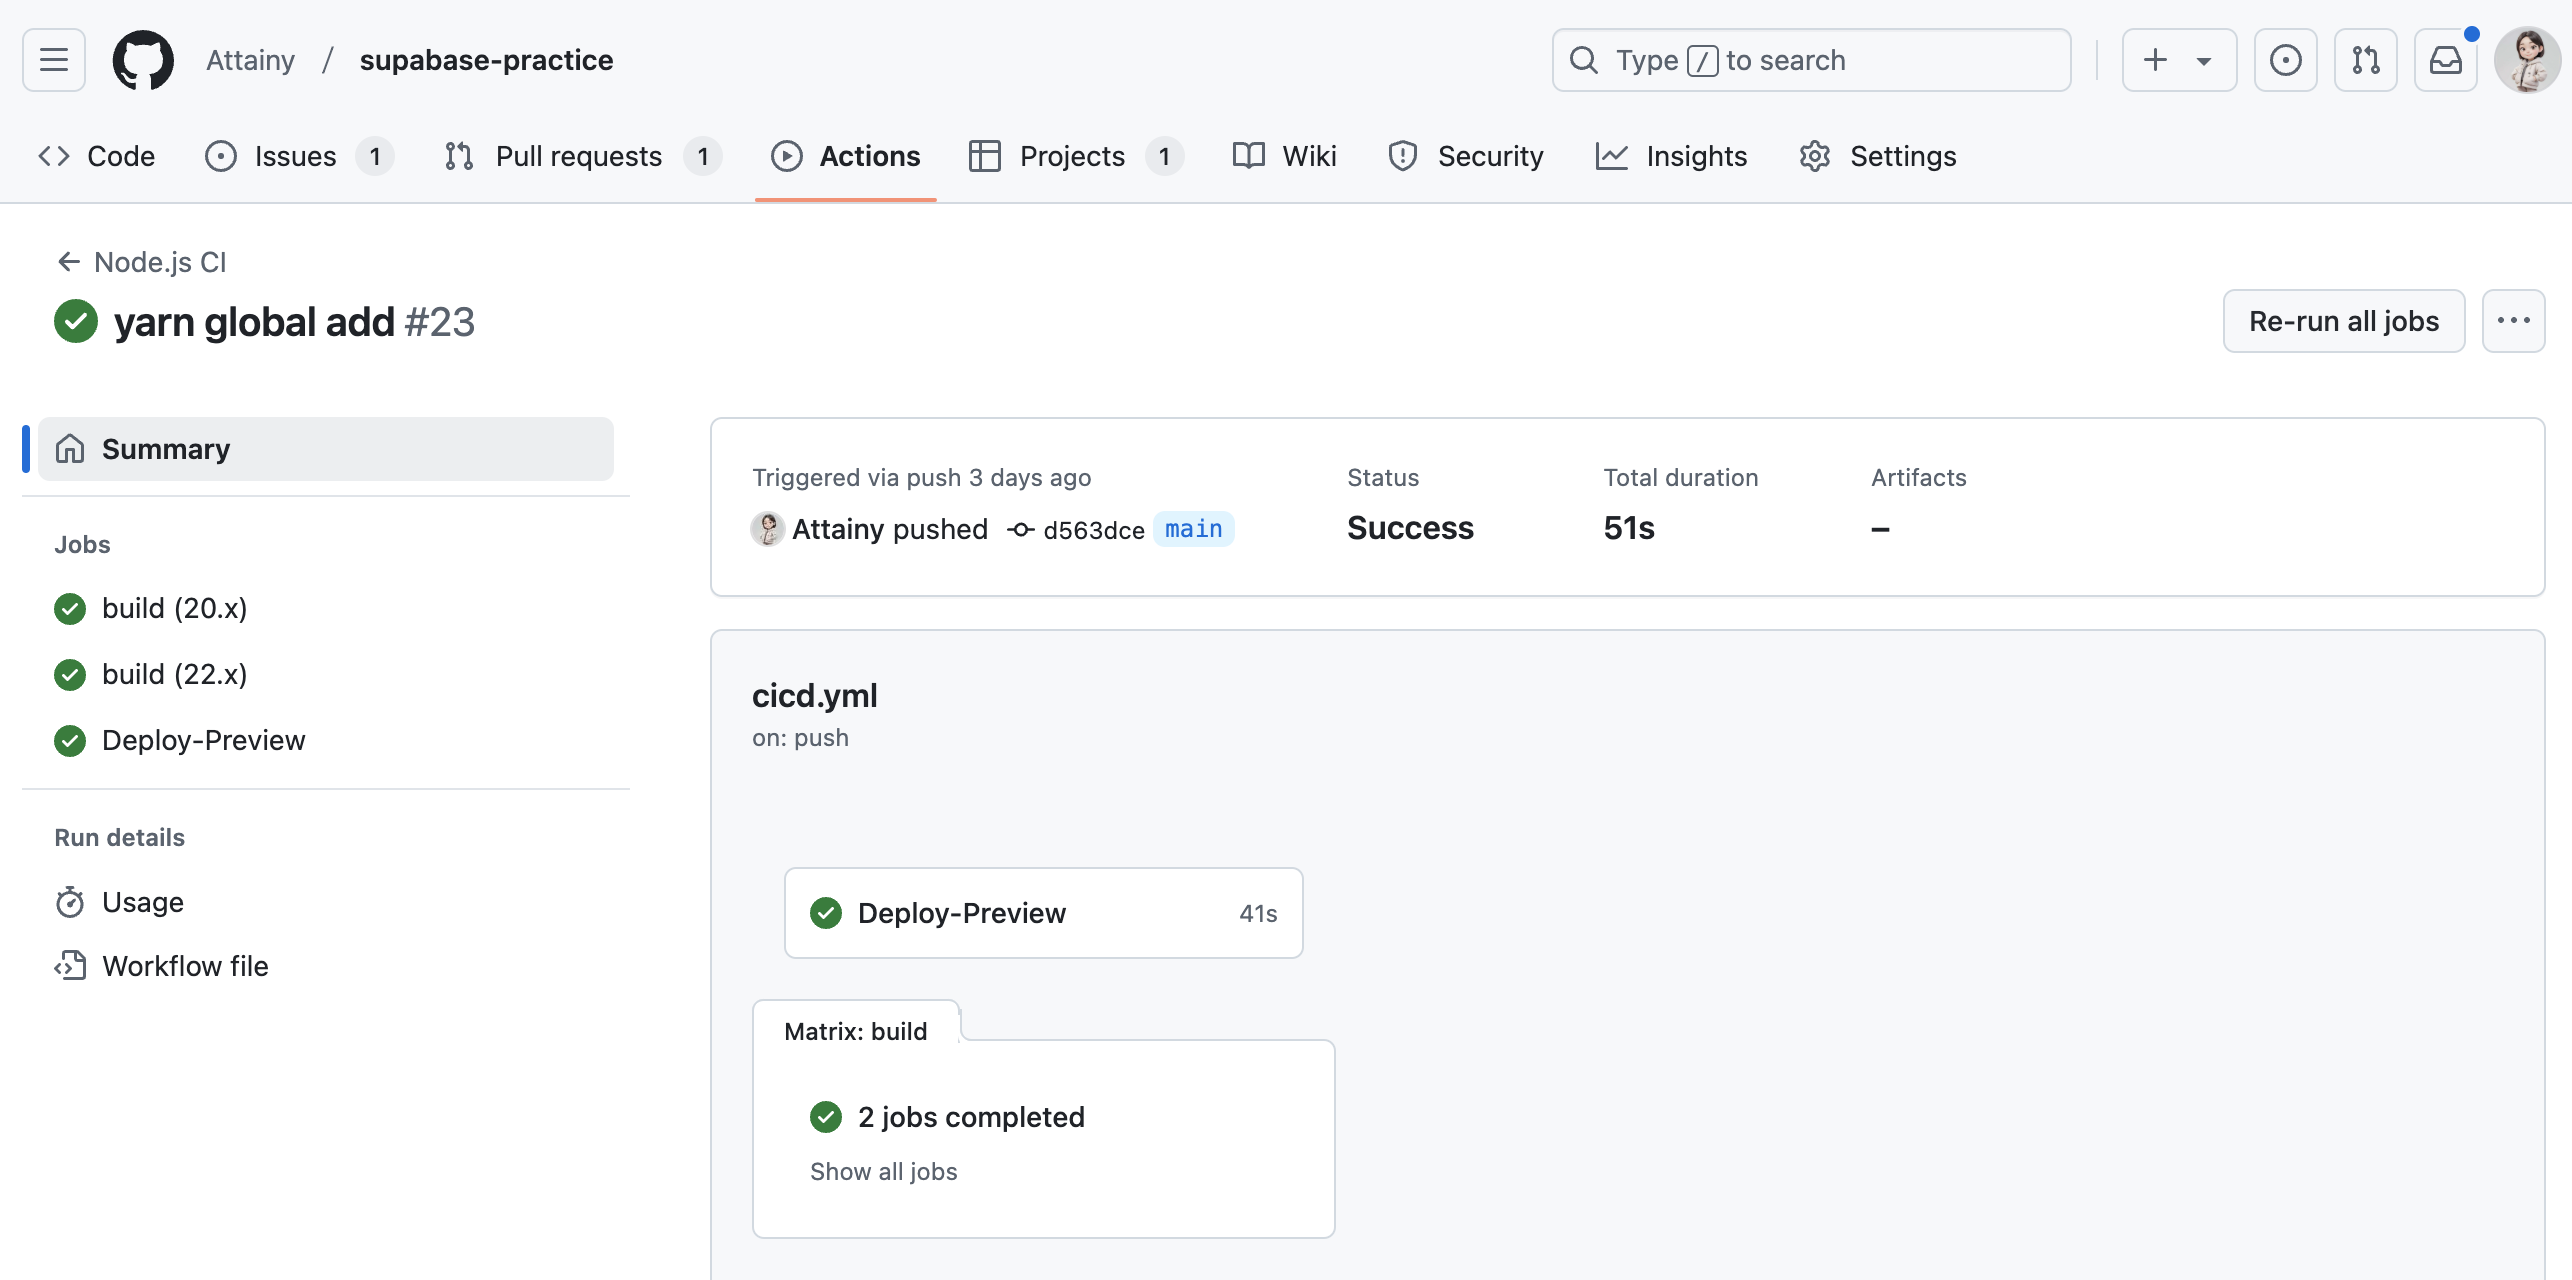Open commit d563dce link
The height and width of the screenshot is (1280, 2572).
pyautogui.click(x=1093, y=530)
